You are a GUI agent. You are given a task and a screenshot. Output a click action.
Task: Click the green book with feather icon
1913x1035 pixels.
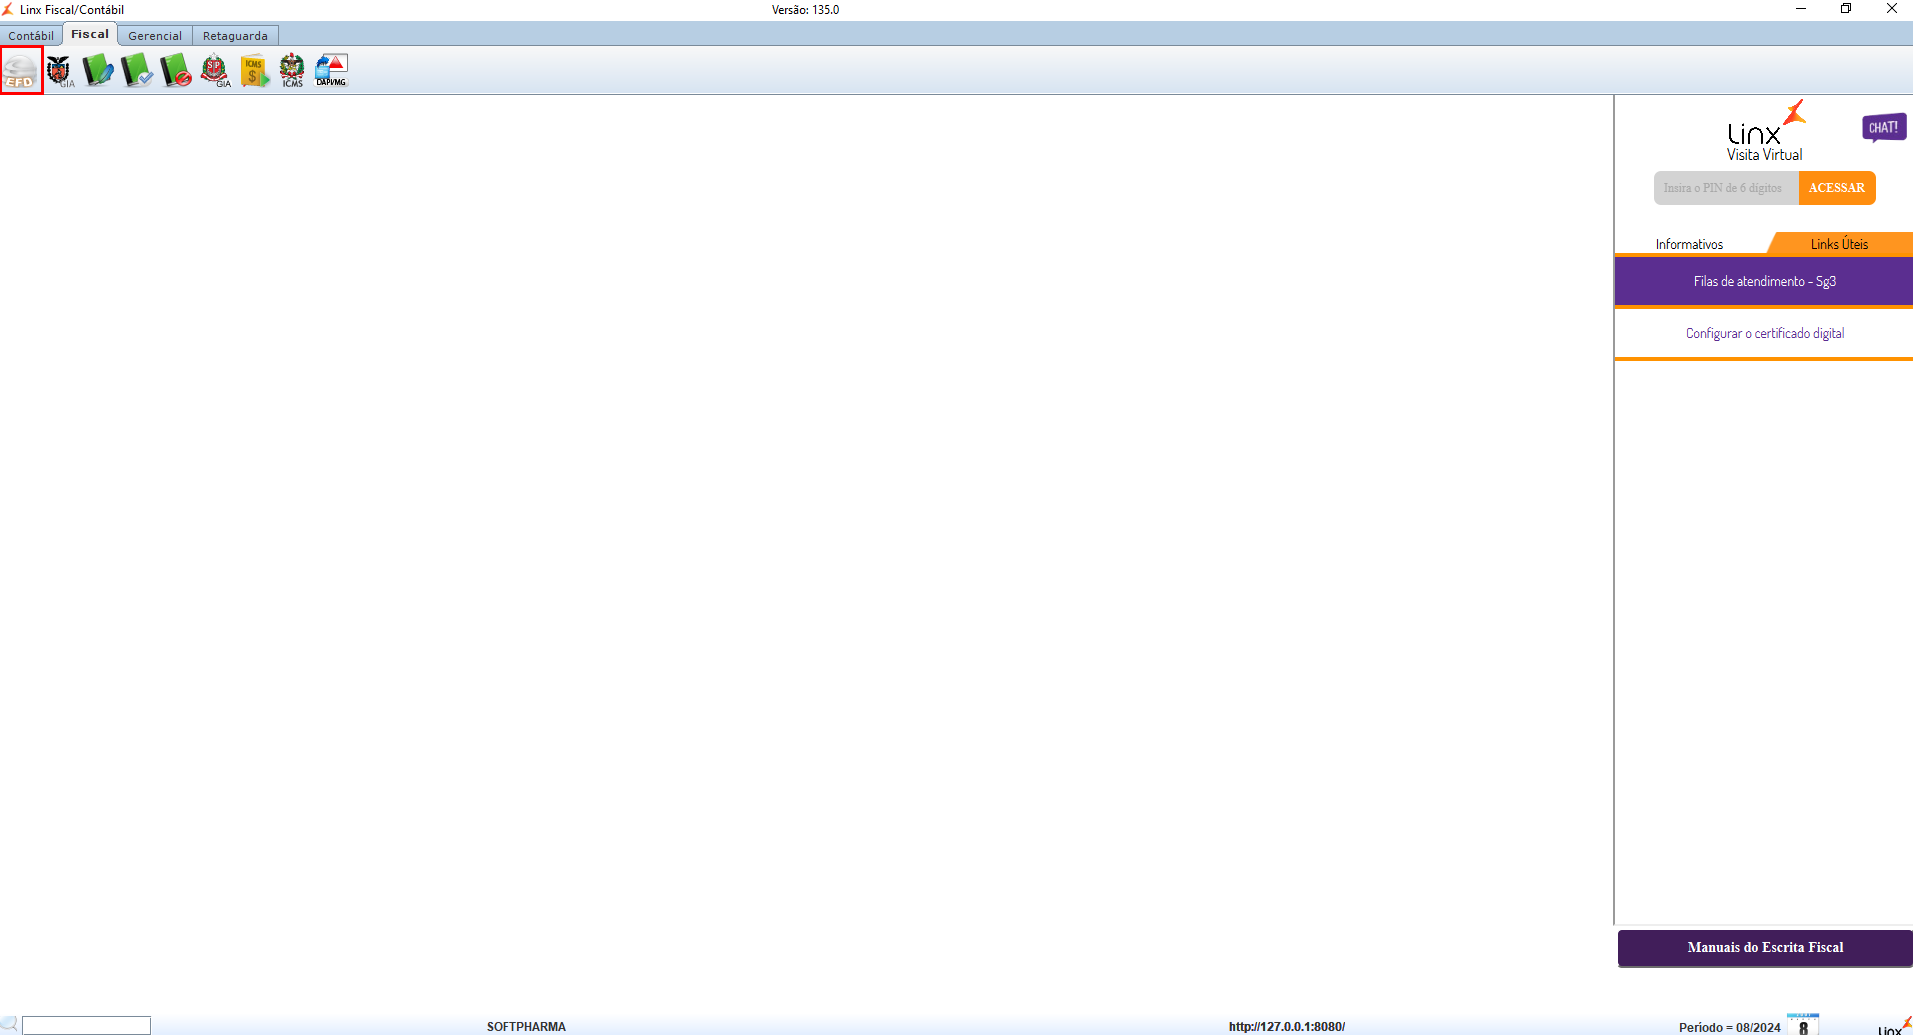point(98,70)
